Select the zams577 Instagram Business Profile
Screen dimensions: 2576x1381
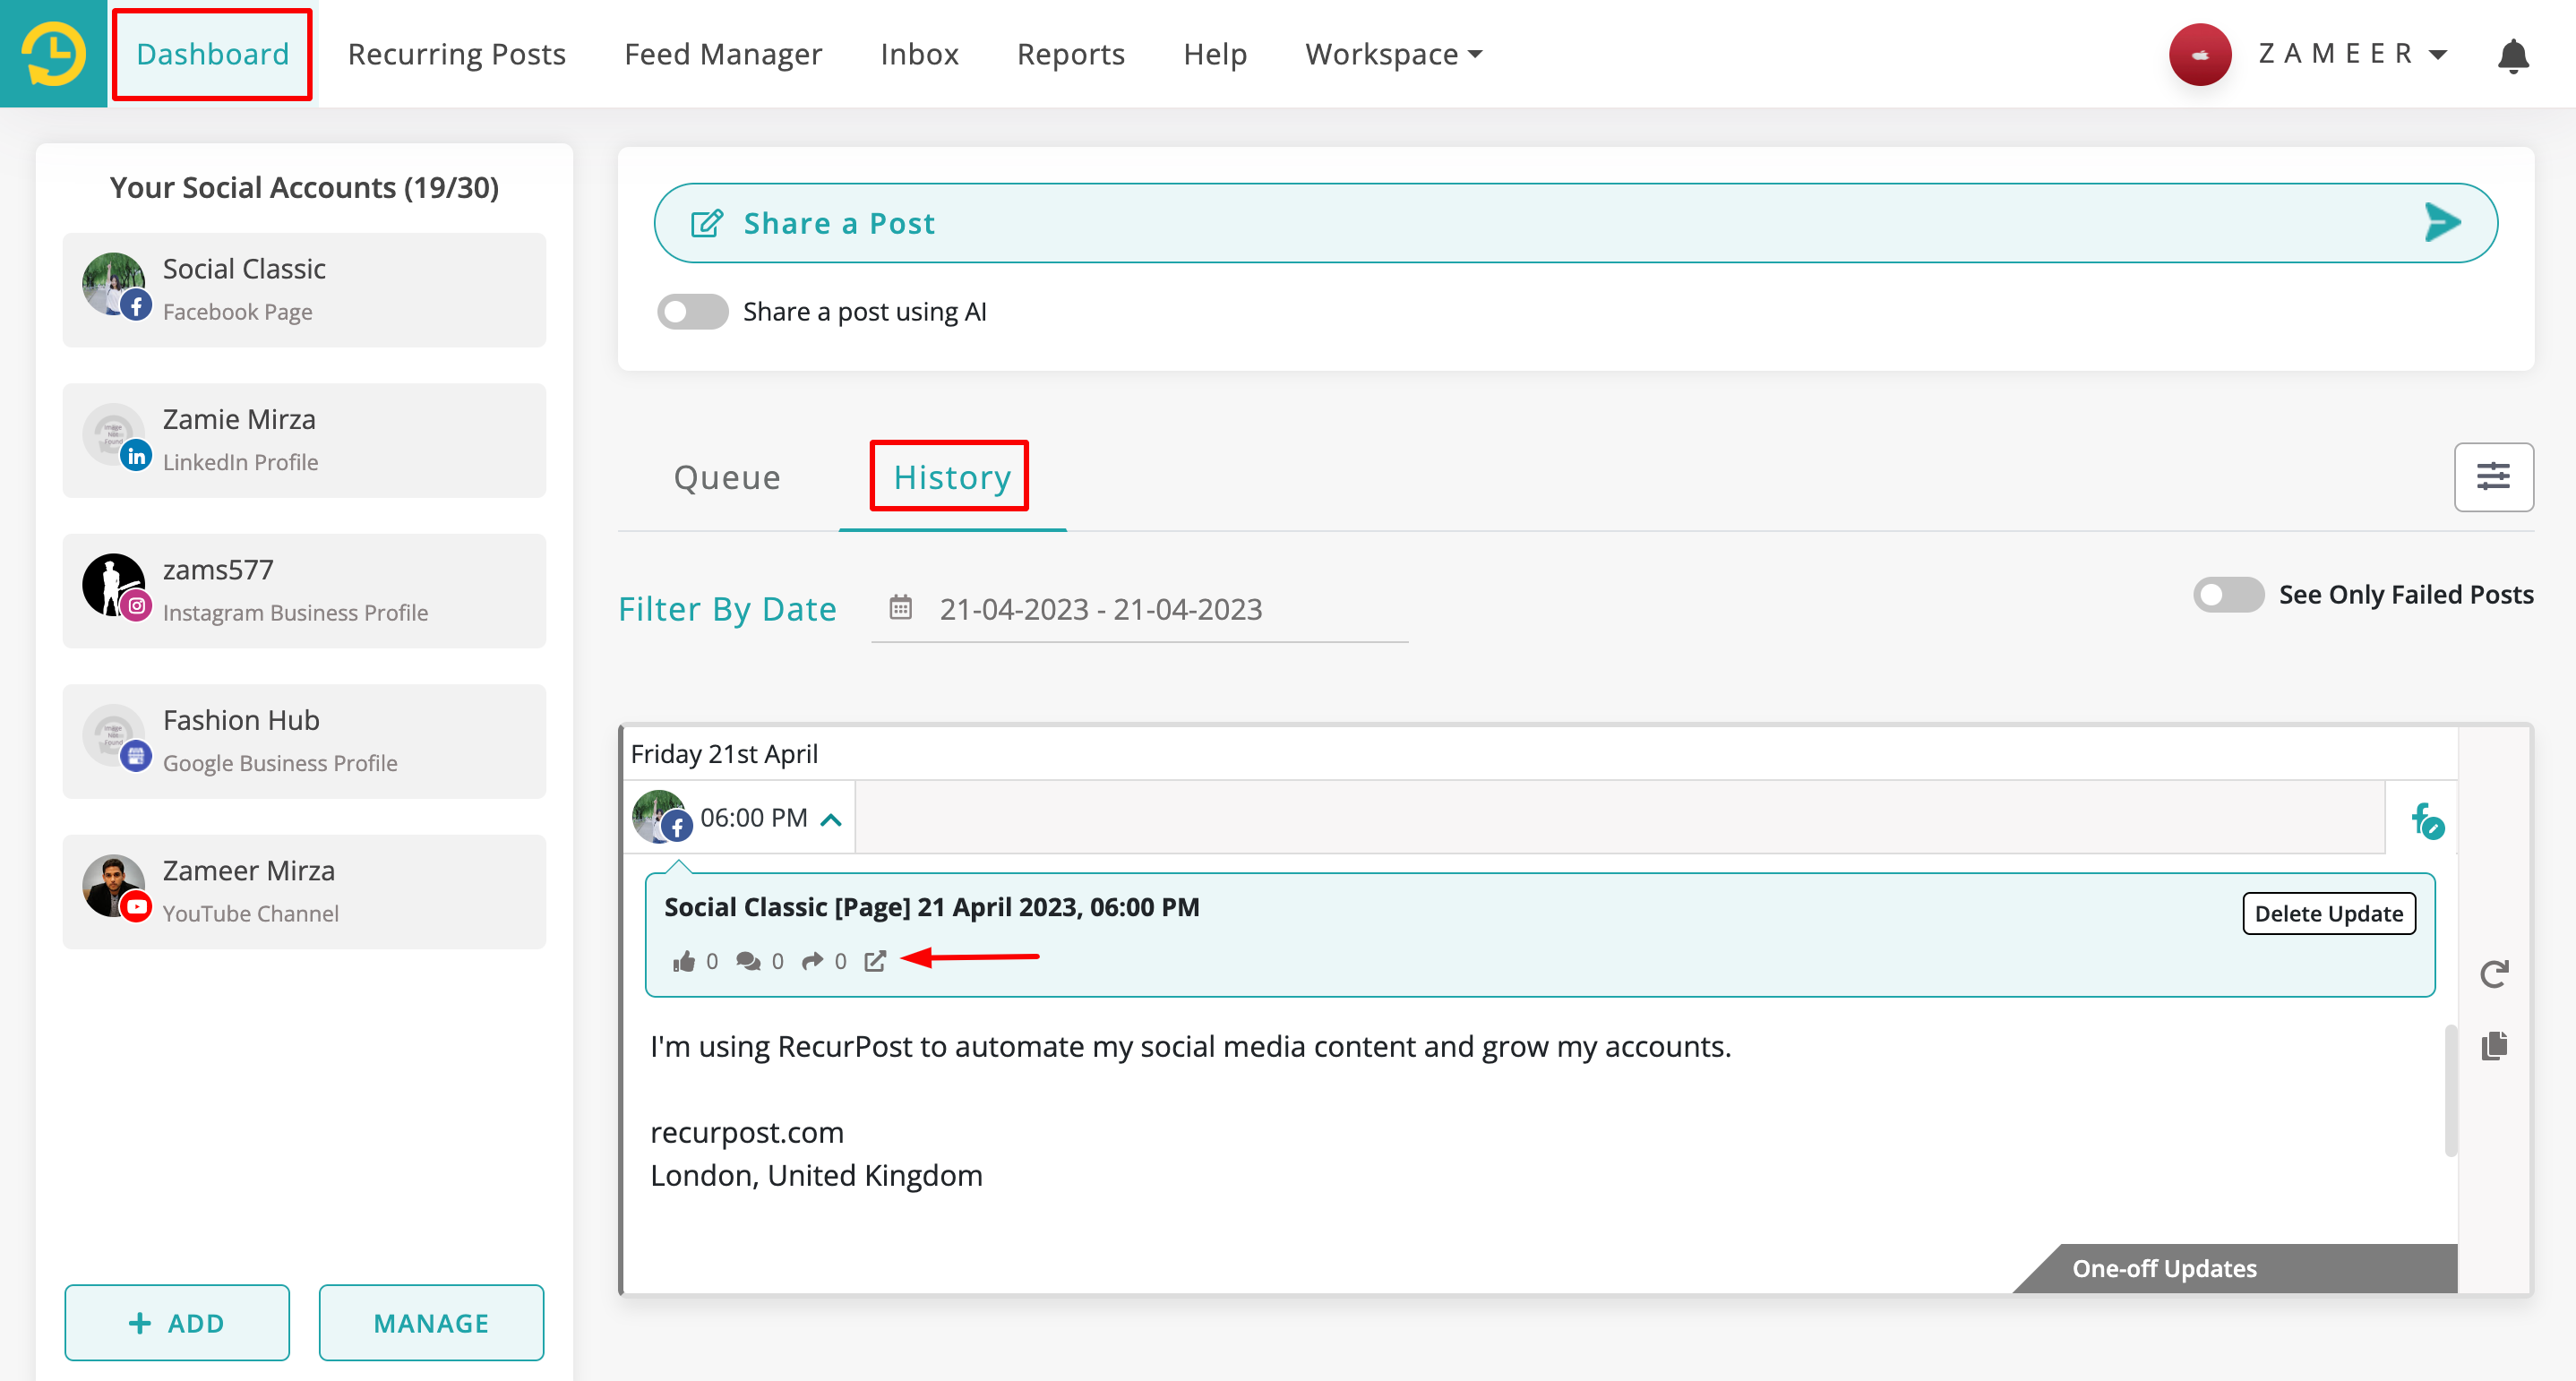pos(304,591)
